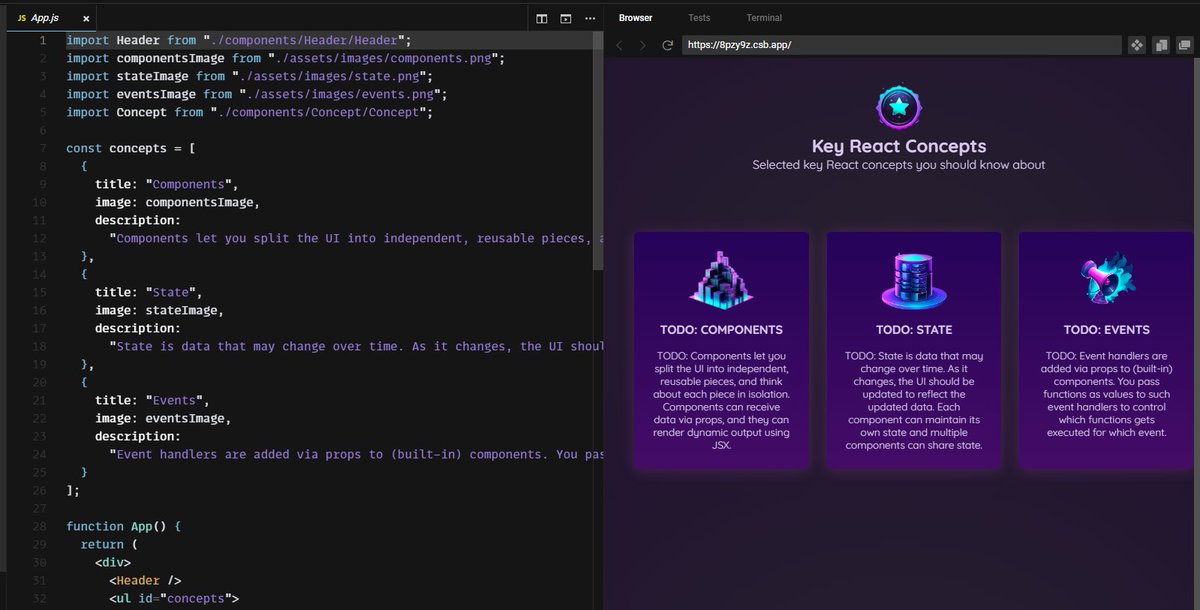Click the TODO: STATE database illustration
The image size is (1200, 610).
pos(912,283)
